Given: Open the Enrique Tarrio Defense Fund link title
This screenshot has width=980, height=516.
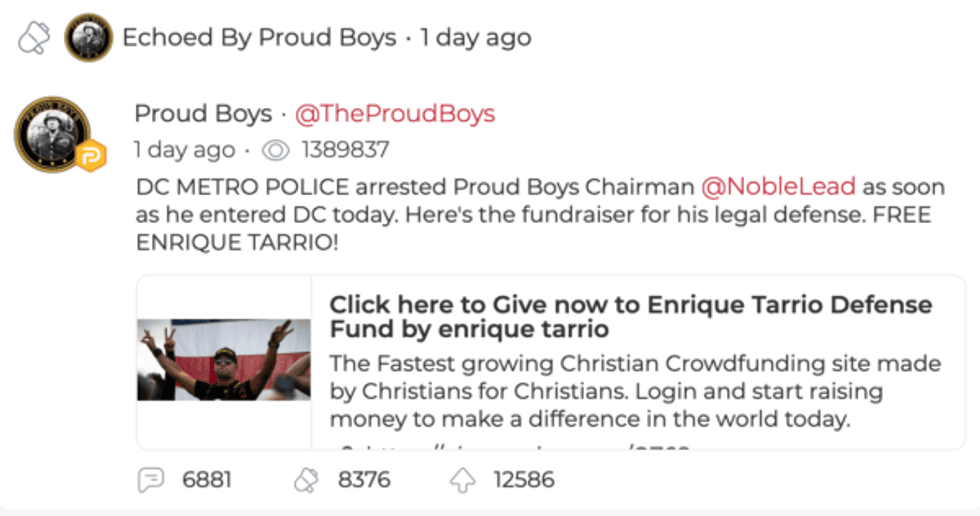Looking at the screenshot, I should [x=630, y=316].
